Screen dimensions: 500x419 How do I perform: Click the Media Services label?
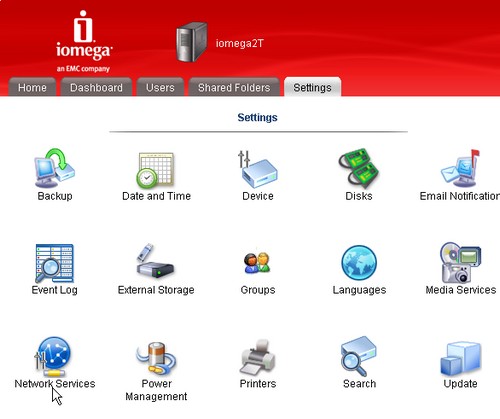click(461, 290)
